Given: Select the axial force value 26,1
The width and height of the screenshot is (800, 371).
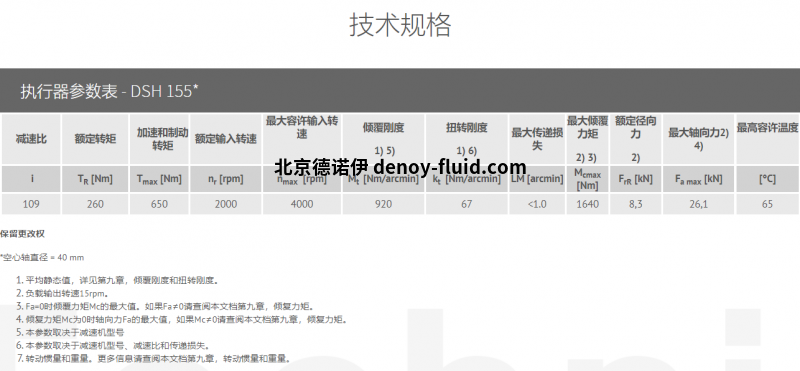Looking at the screenshot, I should pos(698,204).
